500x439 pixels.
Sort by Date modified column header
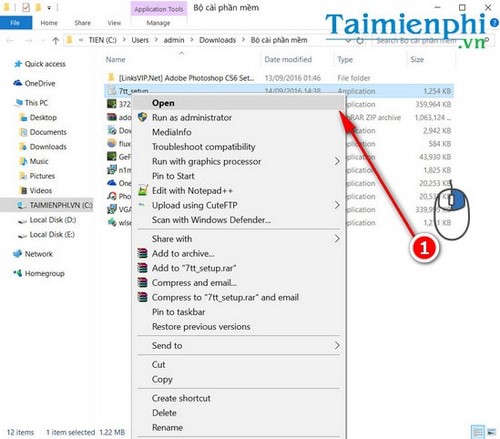coord(288,60)
